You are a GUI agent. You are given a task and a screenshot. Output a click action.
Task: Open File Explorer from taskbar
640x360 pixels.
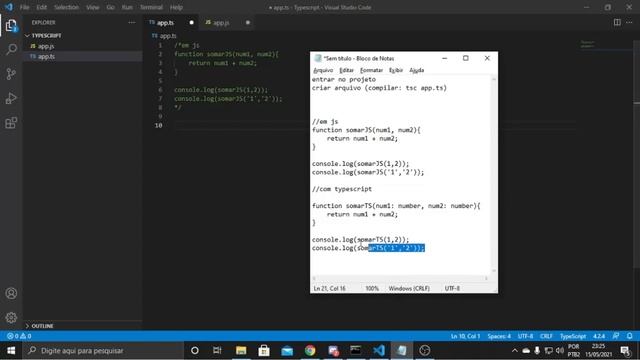pyautogui.click(x=241, y=351)
